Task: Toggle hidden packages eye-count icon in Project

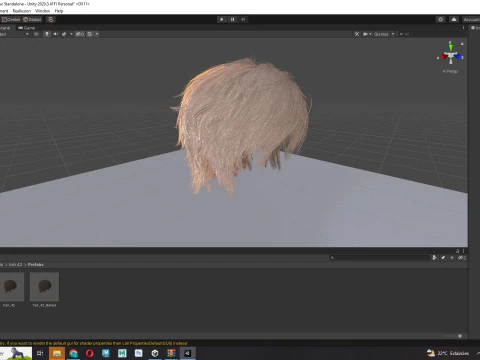Action: (461, 257)
